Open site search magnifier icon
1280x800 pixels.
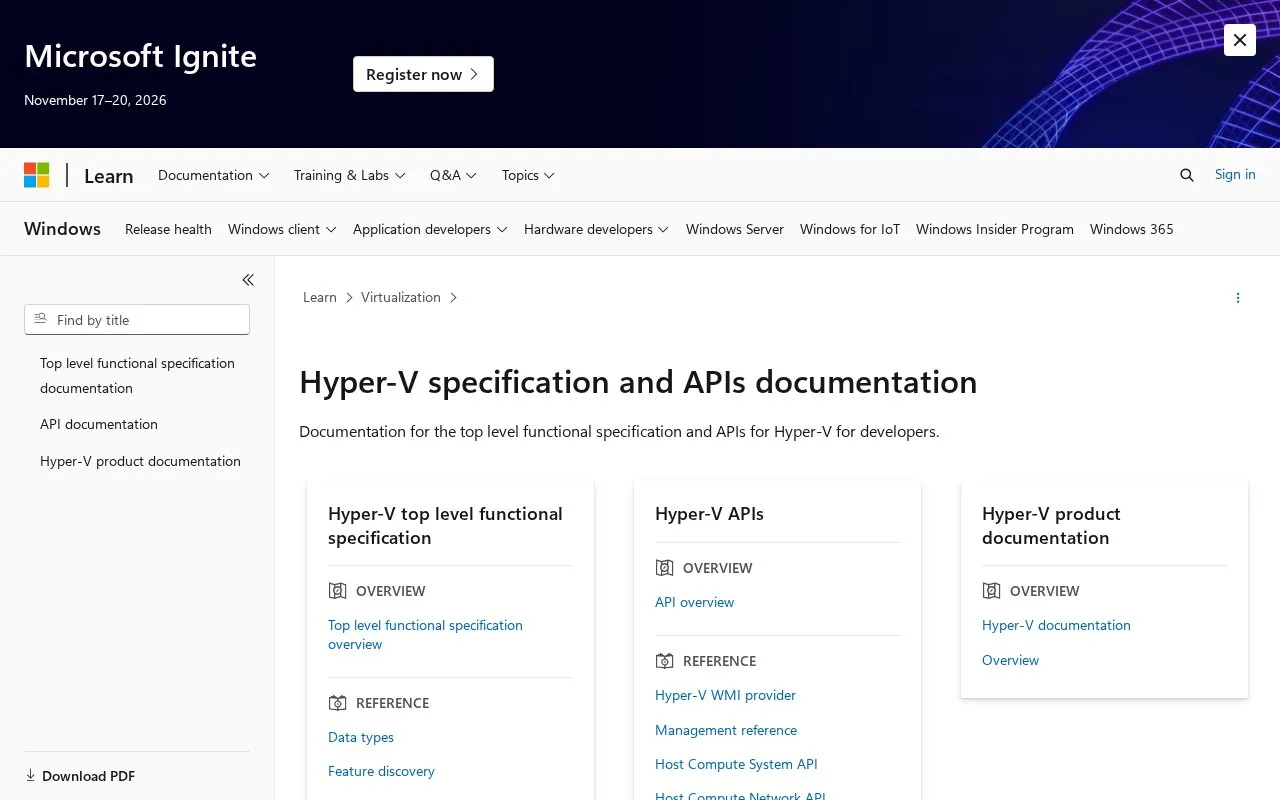click(1187, 175)
